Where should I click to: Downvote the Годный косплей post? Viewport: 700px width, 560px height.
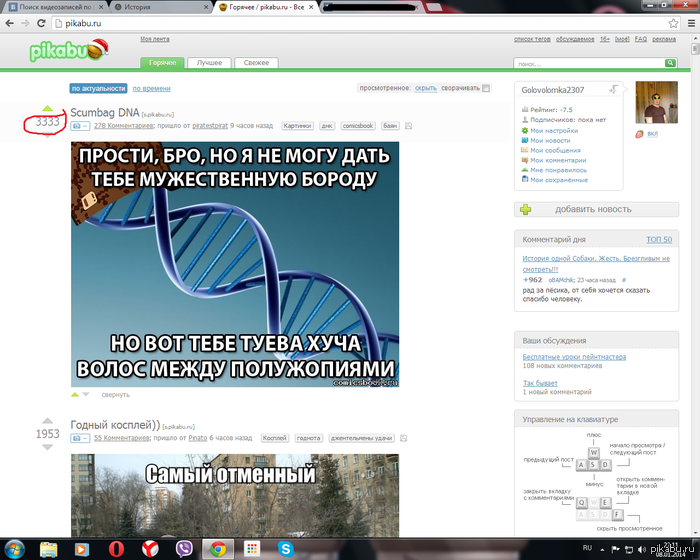pyautogui.click(x=47, y=447)
